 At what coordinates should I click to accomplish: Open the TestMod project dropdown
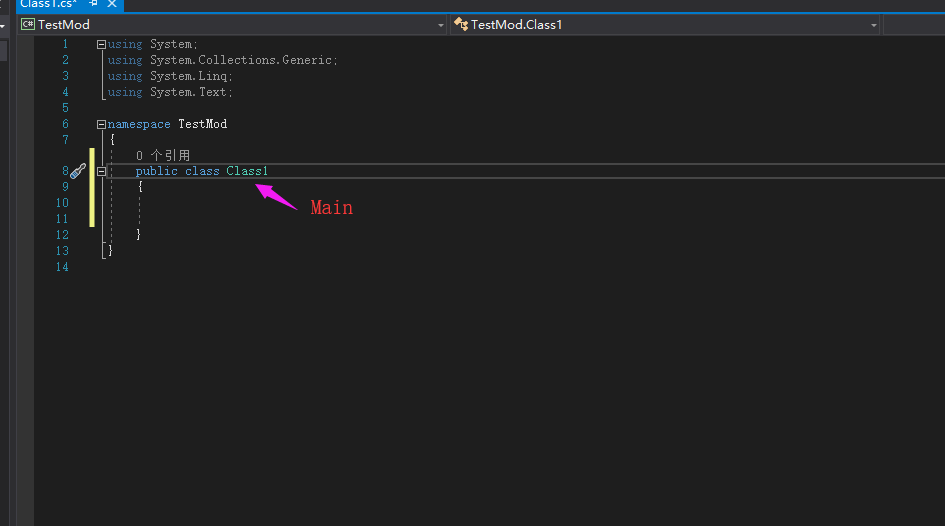pos(440,25)
